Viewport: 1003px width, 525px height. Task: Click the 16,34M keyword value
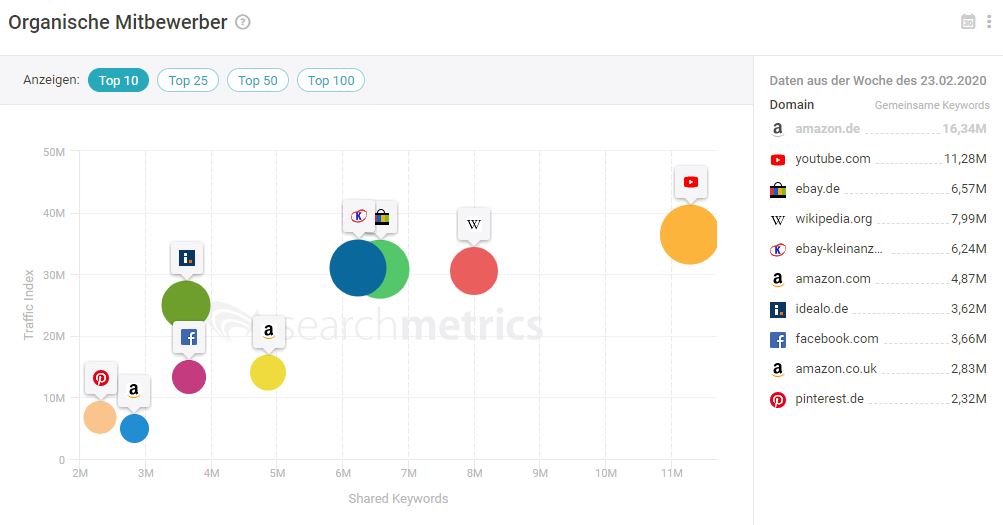coord(964,129)
